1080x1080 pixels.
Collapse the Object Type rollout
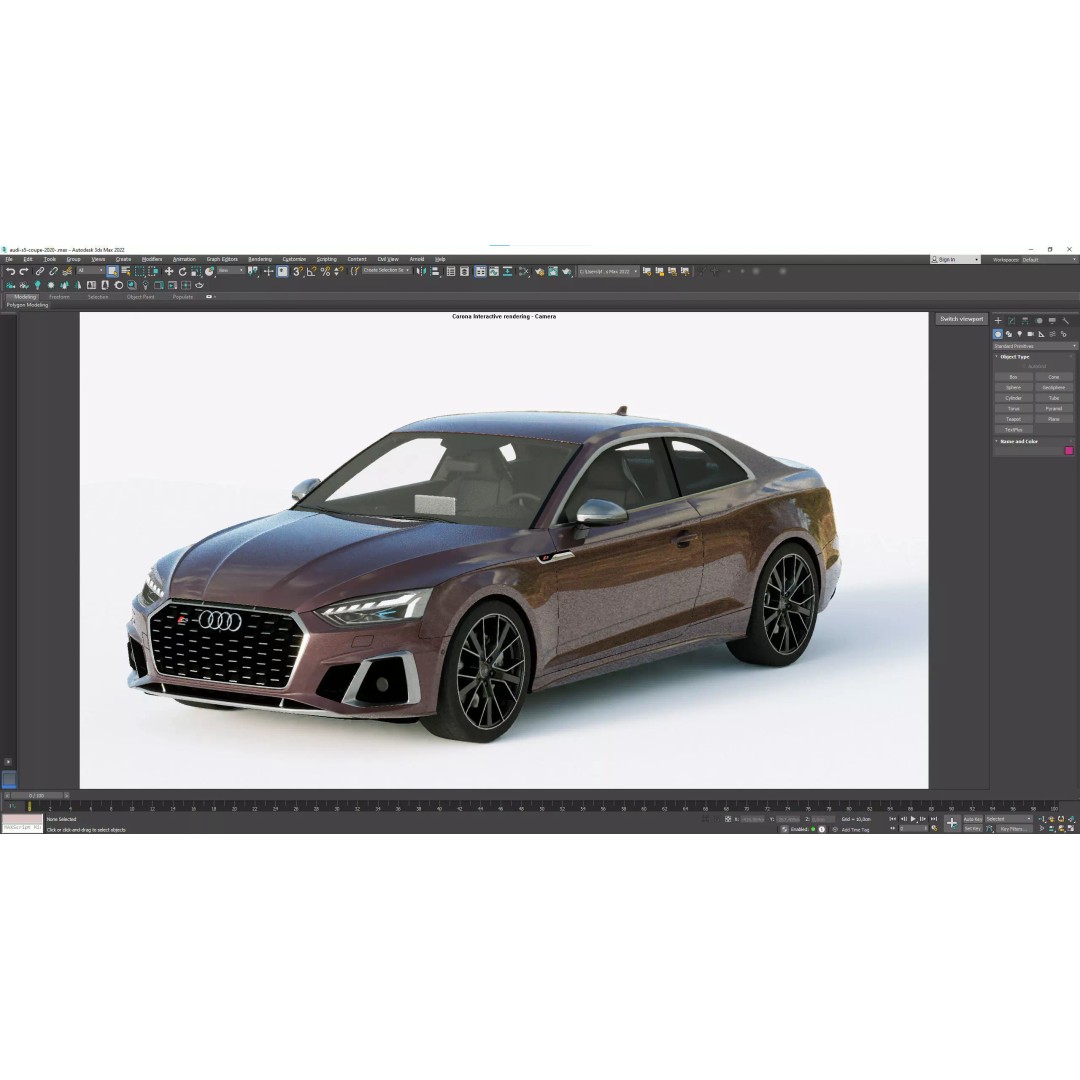pos(1015,357)
